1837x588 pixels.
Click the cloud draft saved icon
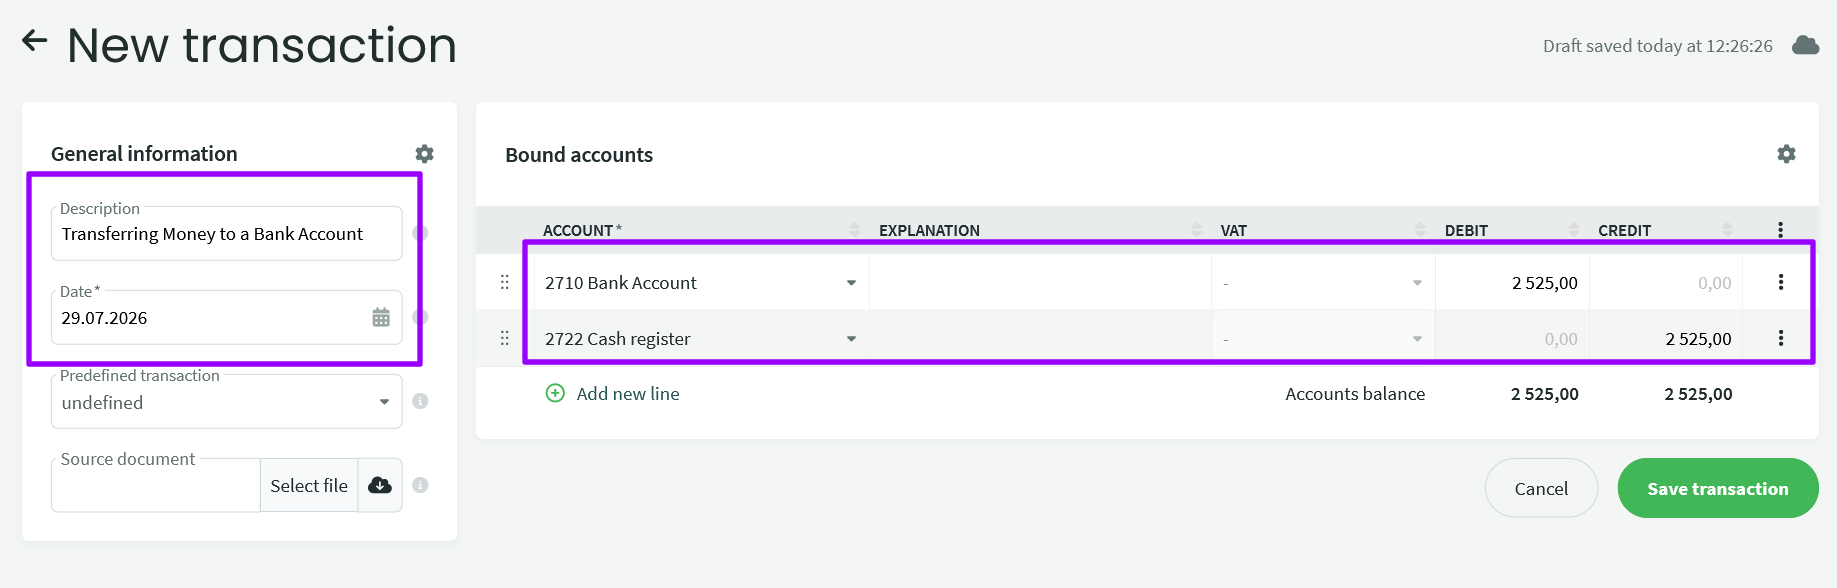tap(1805, 45)
